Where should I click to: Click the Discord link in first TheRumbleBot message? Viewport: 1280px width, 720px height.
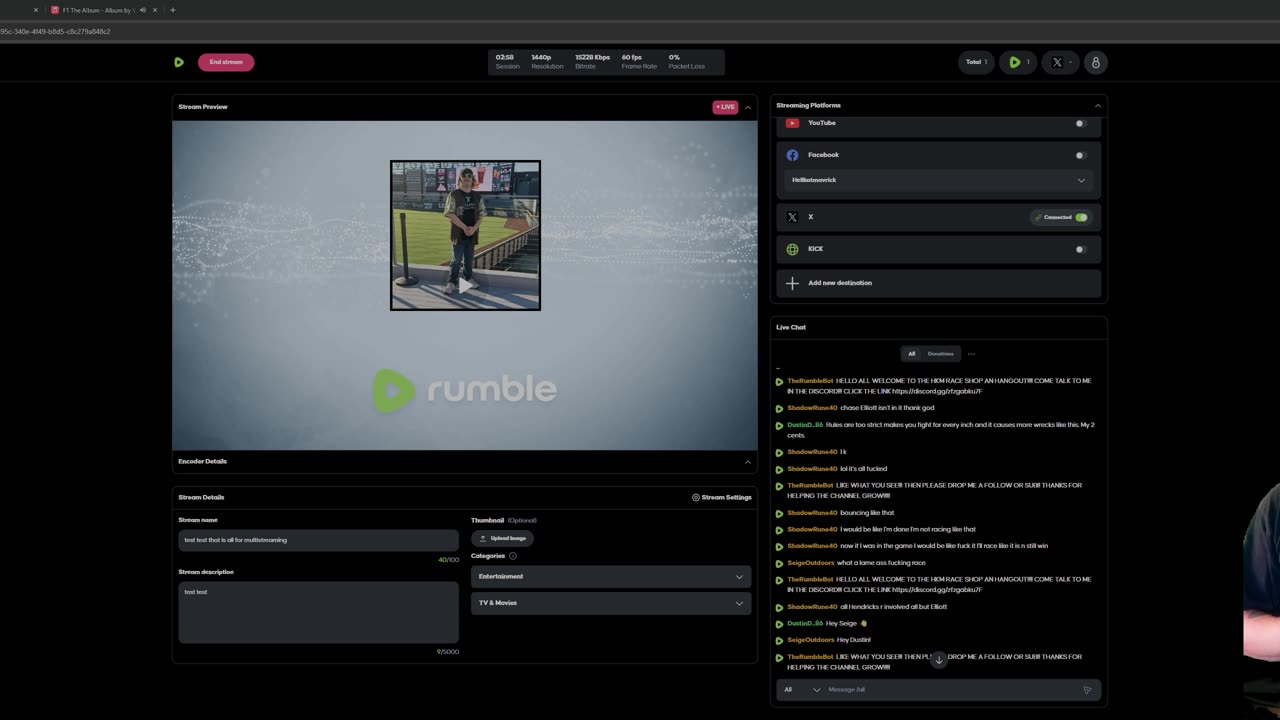pyautogui.click(x=937, y=391)
